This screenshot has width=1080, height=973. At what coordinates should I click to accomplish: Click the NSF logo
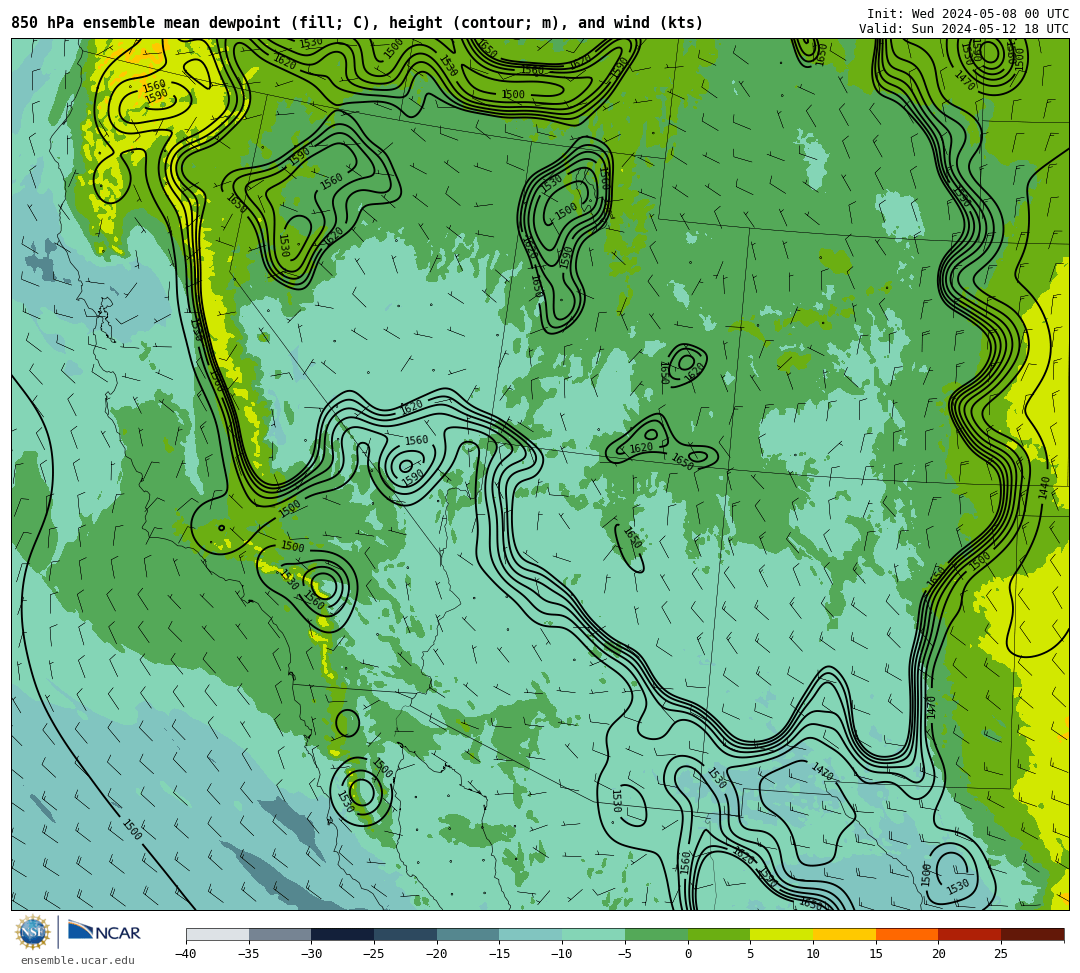(x=32, y=933)
